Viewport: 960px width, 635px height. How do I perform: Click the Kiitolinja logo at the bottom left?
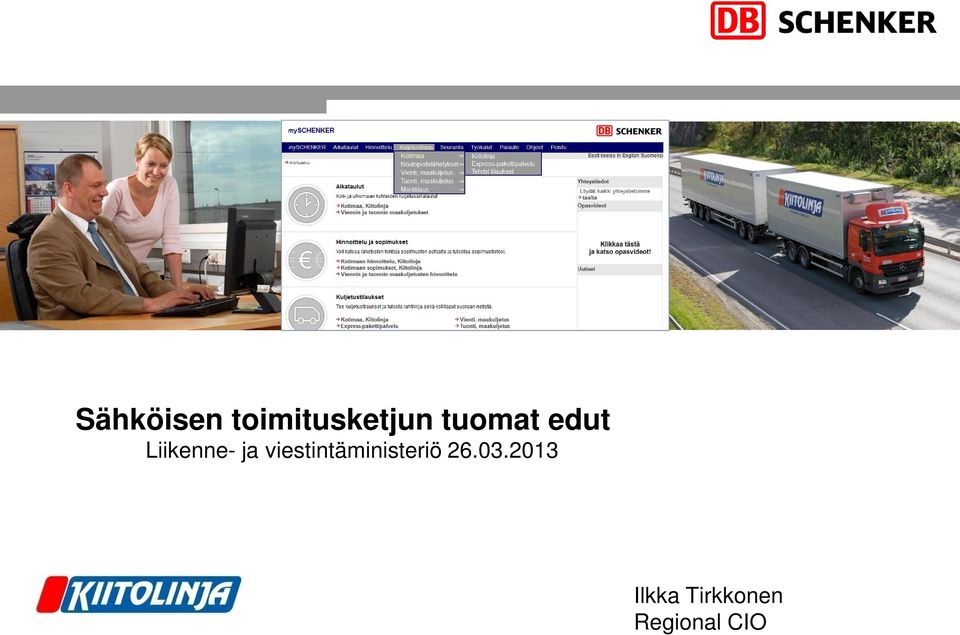click(139, 594)
